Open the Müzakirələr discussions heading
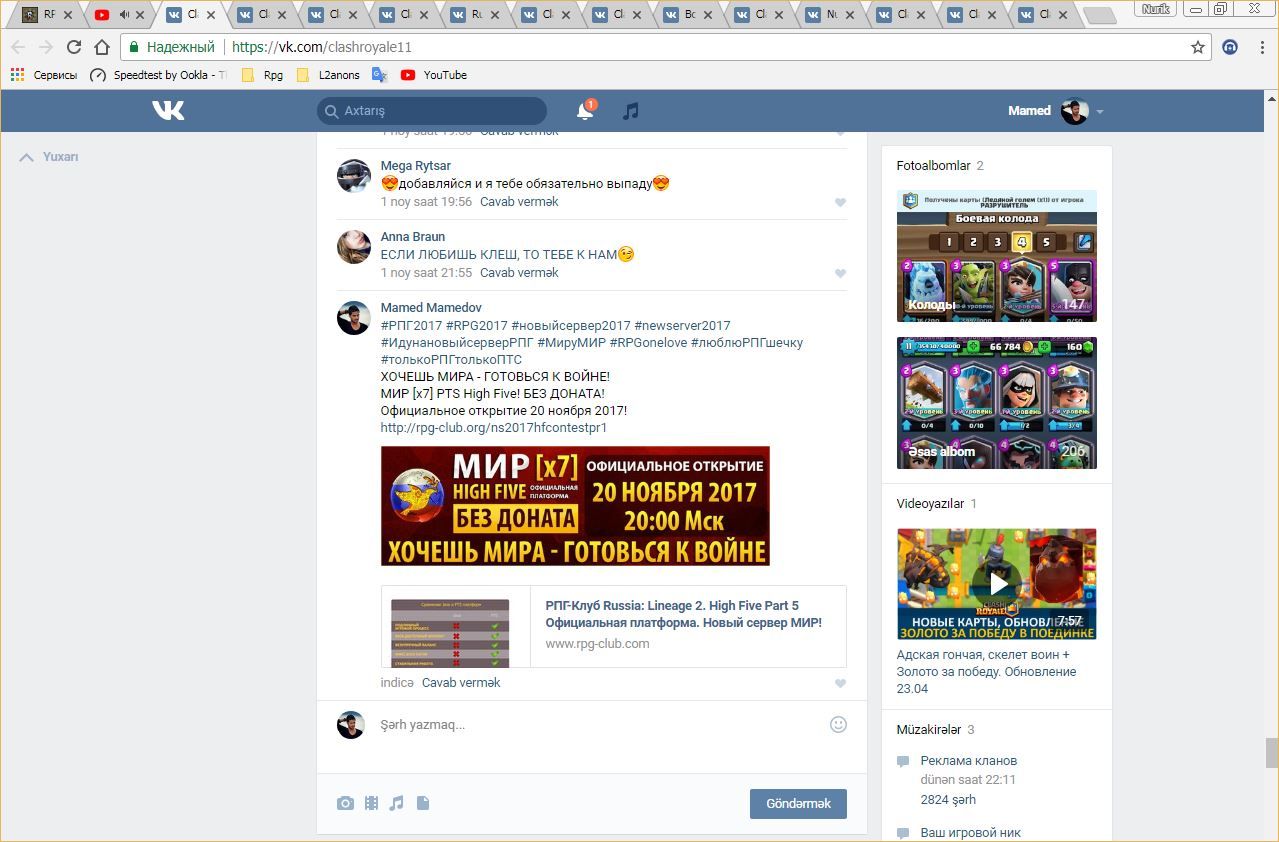Screen dimensions: 1279x842 929,730
